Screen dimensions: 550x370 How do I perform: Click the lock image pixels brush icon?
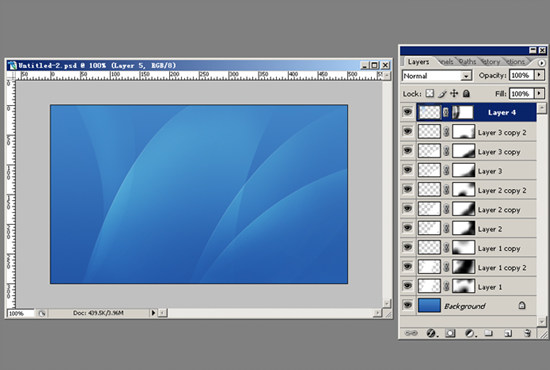(442, 94)
